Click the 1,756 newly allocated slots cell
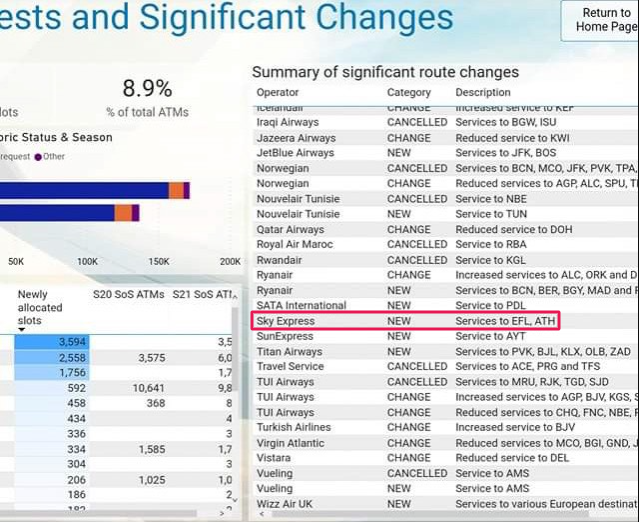The width and height of the screenshot is (639, 522). [52, 373]
